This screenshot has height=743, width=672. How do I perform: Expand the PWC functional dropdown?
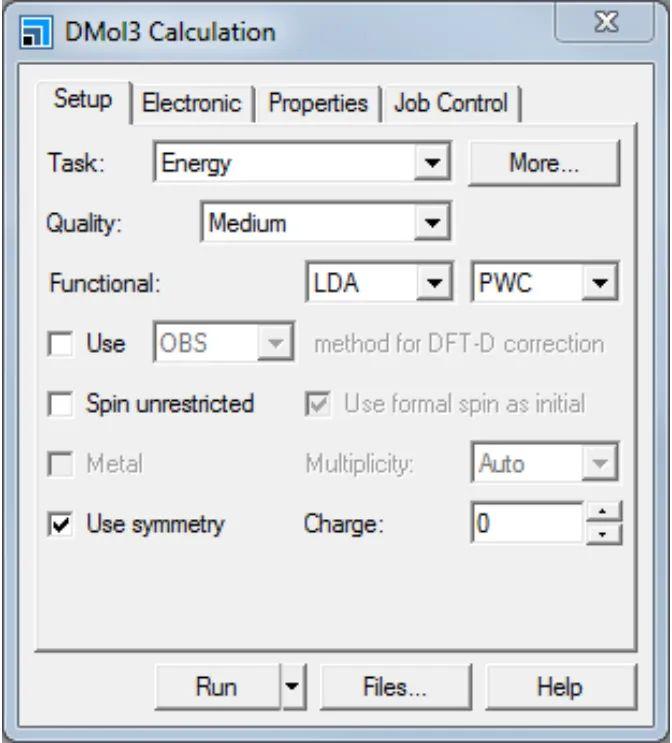(599, 284)
